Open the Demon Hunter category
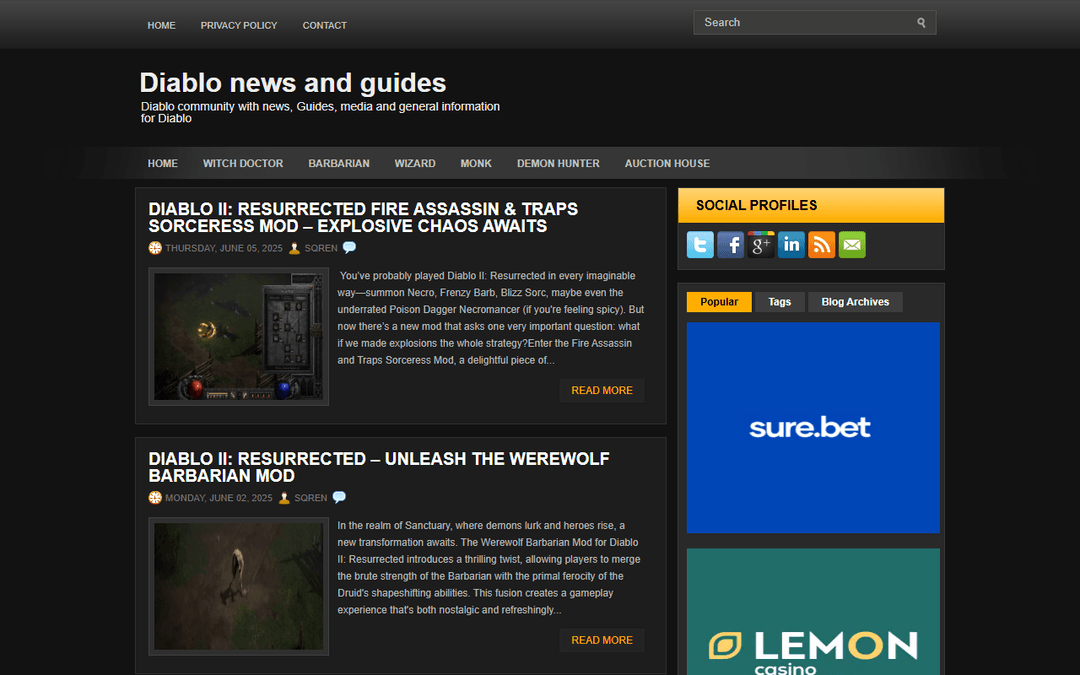 click(558, 163)
